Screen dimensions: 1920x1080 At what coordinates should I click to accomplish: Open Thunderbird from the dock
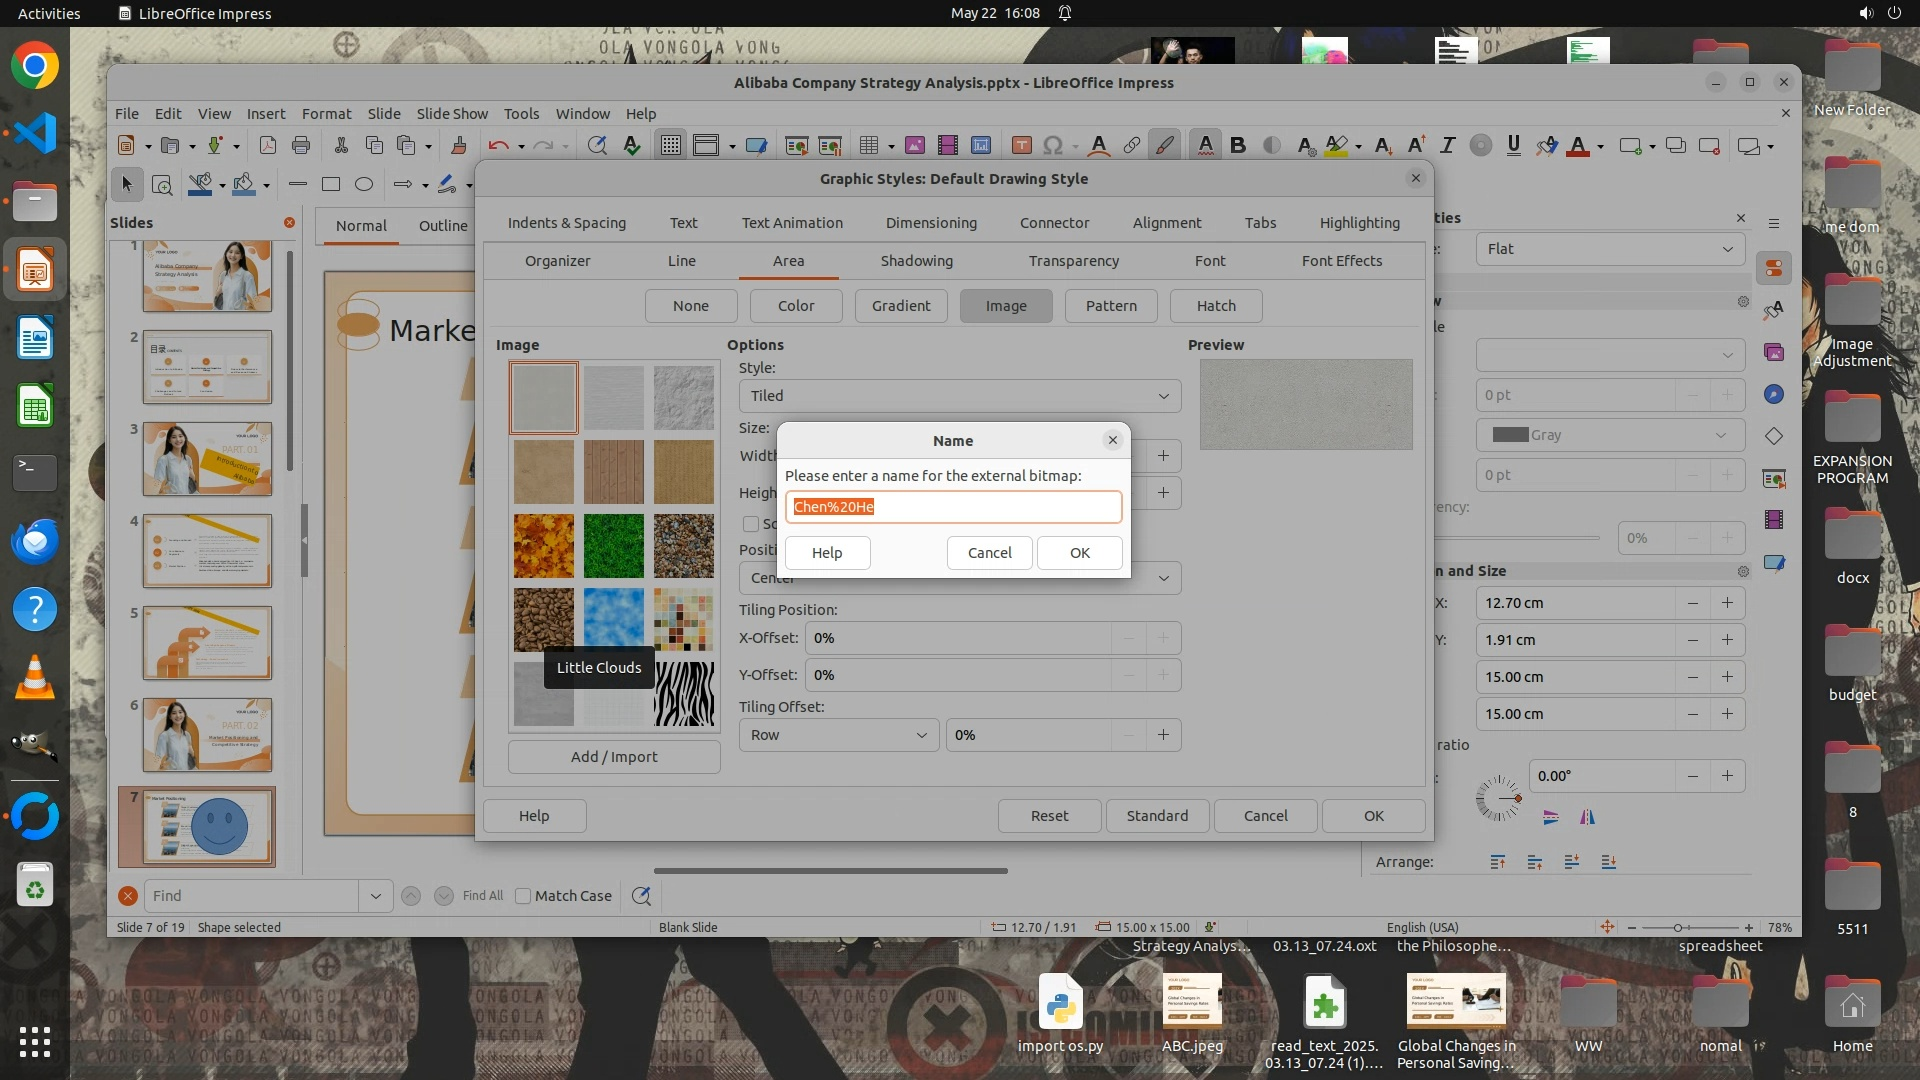pyautogui.click(x=34, y=542)
